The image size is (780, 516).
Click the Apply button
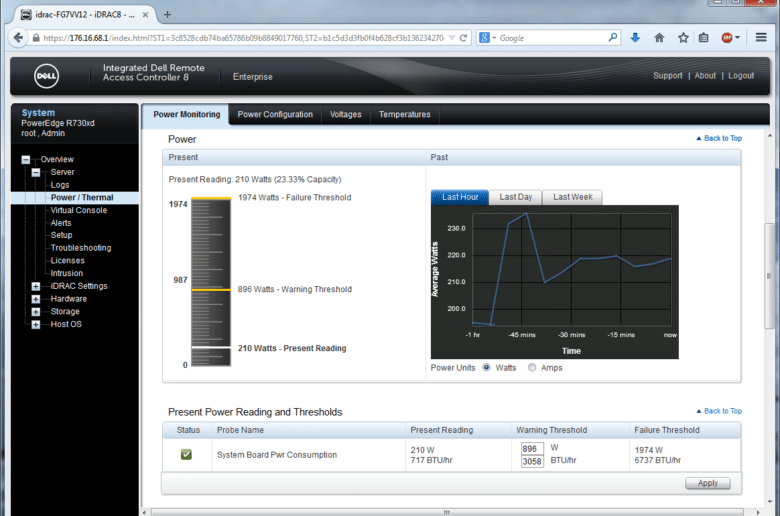click(x=707, y=483)
